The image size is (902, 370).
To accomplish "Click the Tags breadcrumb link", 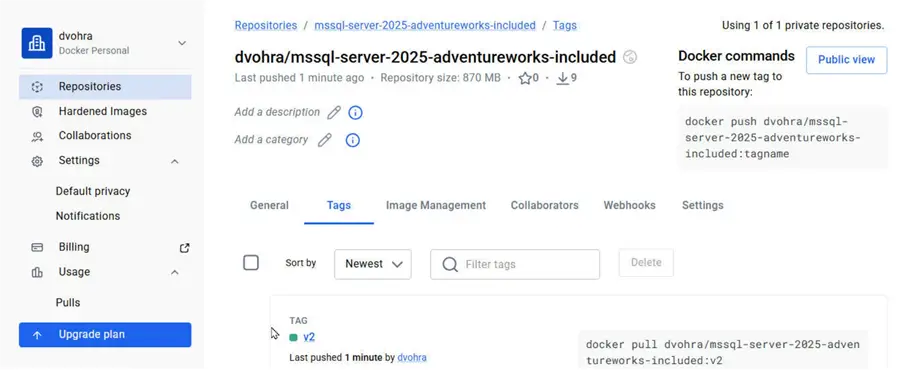I will pyautogui.click(x=564, y=25).
